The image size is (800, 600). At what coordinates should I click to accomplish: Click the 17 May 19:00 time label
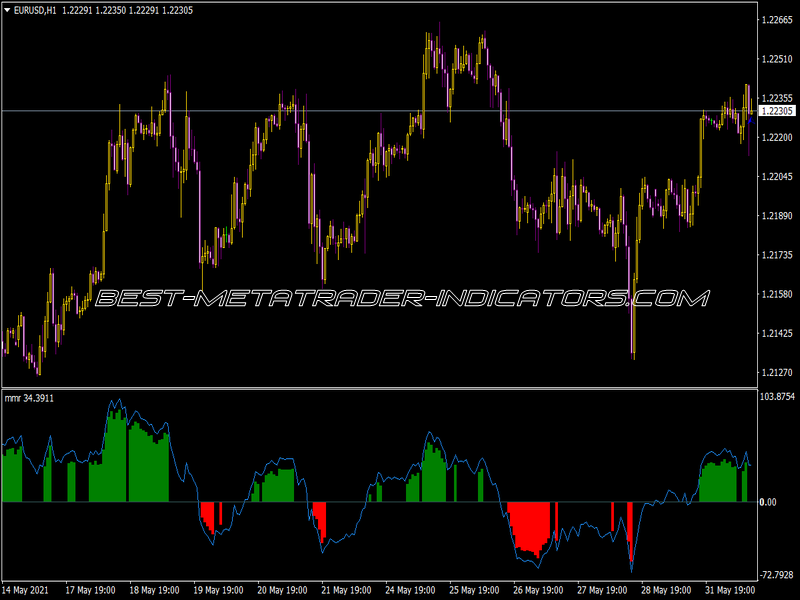click(90, 590)
